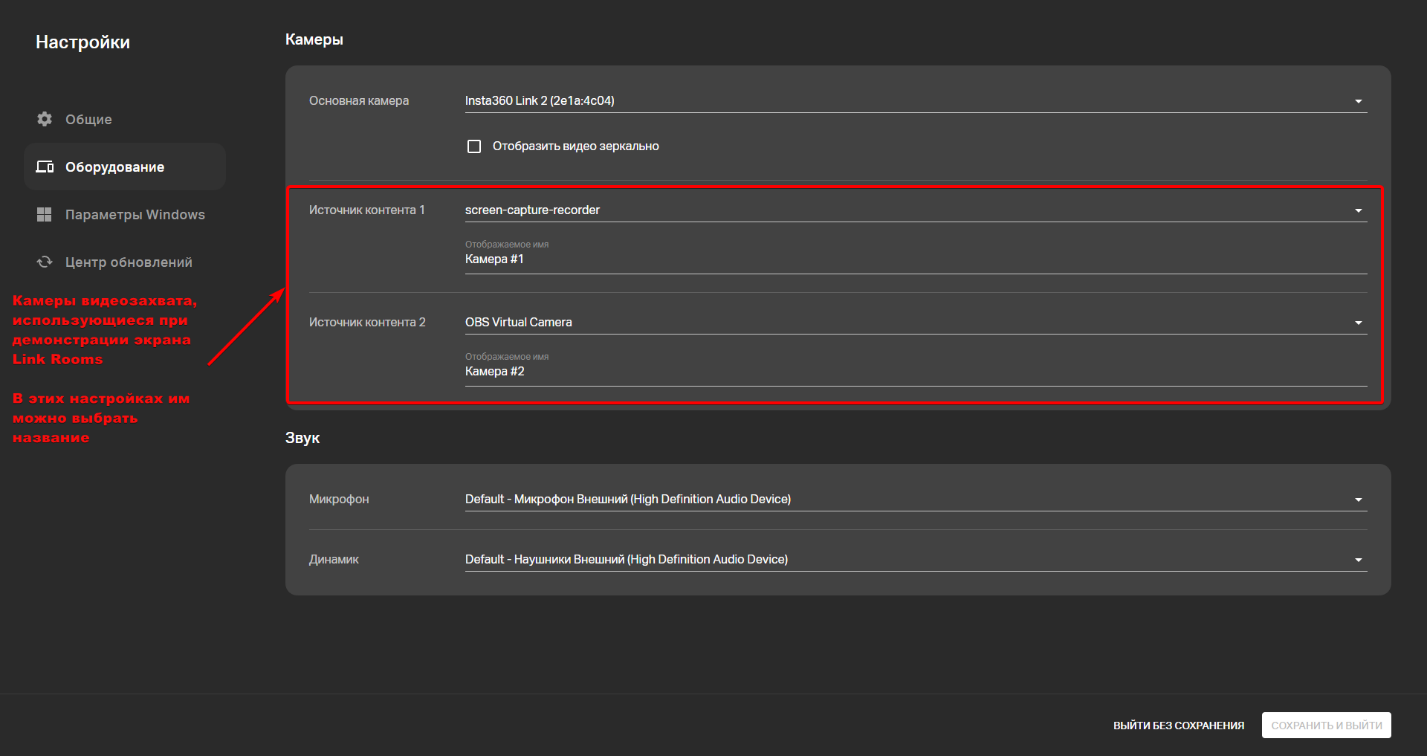
Task: Expand the Микрофон device dropdown arrow
Action: tap(1358, 499)
